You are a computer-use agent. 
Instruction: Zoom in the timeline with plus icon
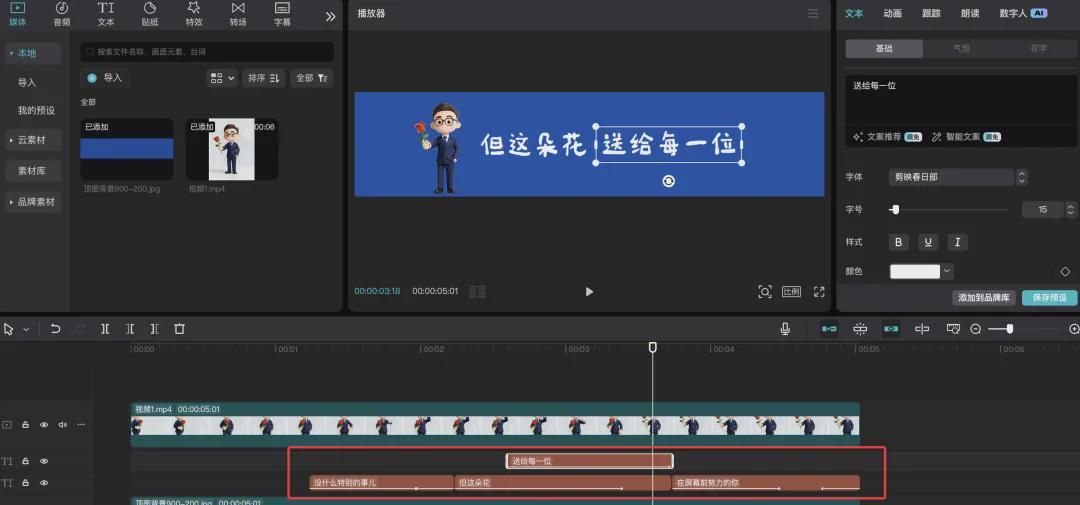pyautogui.click(x=1074, y=329)
